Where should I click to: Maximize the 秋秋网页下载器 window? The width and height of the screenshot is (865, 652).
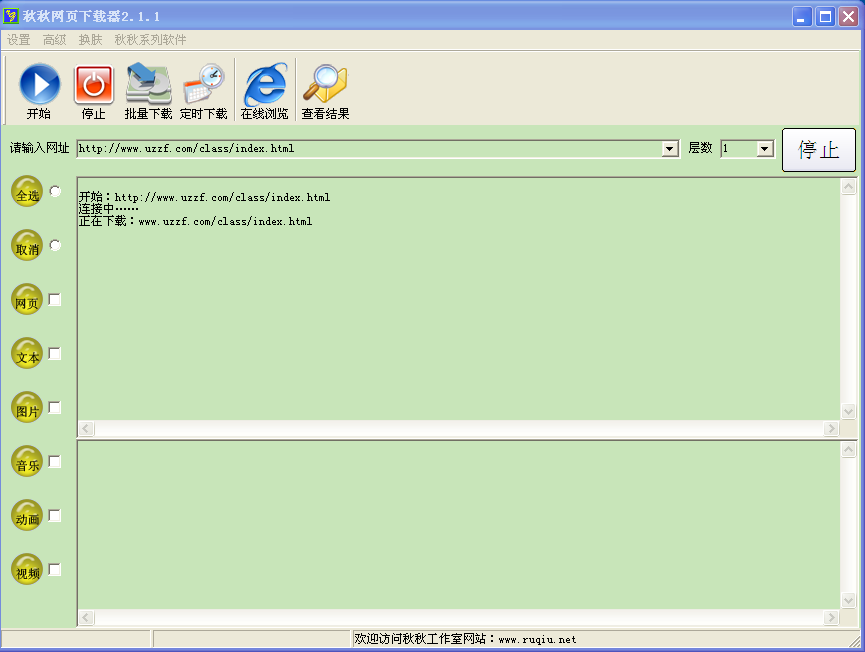click(825, 17)
